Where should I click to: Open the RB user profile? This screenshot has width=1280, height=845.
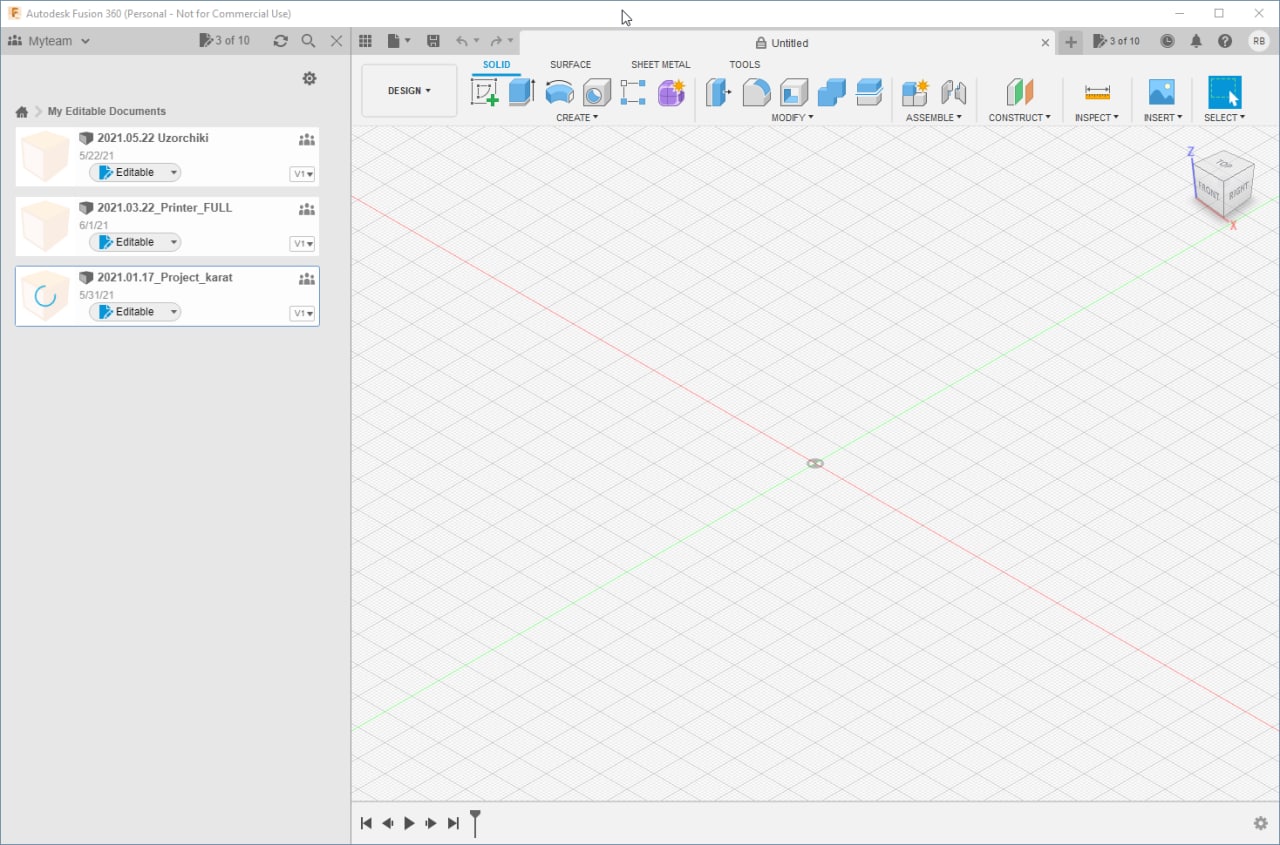tap(1258, 41)
